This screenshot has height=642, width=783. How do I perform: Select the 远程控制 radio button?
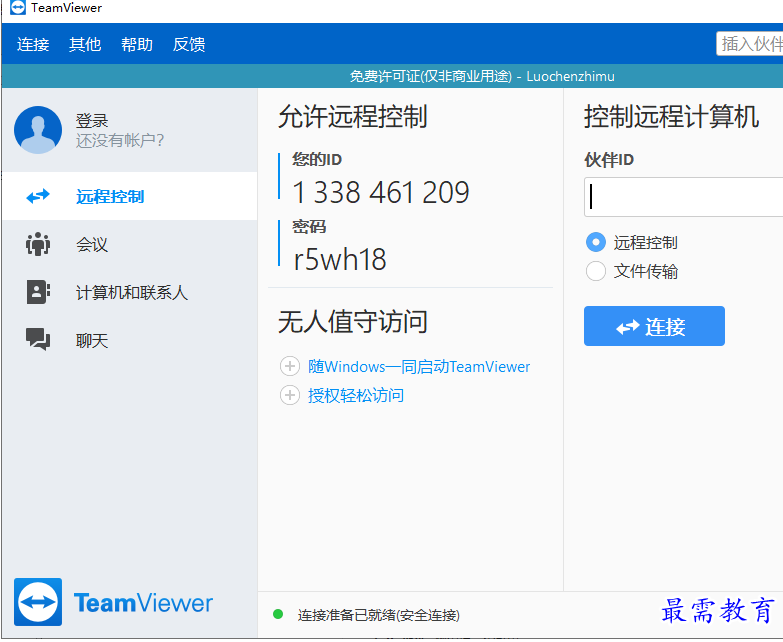click(x=596, y=242)
